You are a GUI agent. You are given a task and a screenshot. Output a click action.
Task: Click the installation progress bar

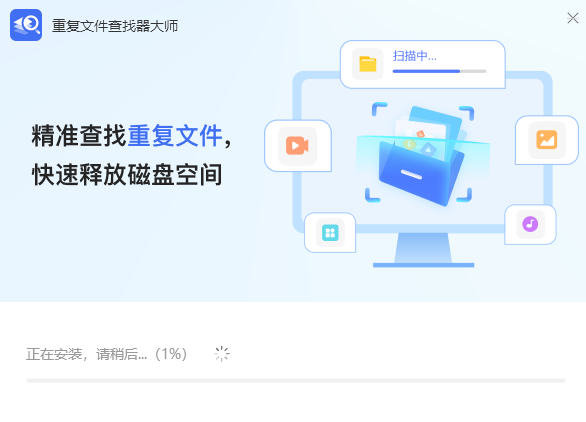[x=296, y=381]
